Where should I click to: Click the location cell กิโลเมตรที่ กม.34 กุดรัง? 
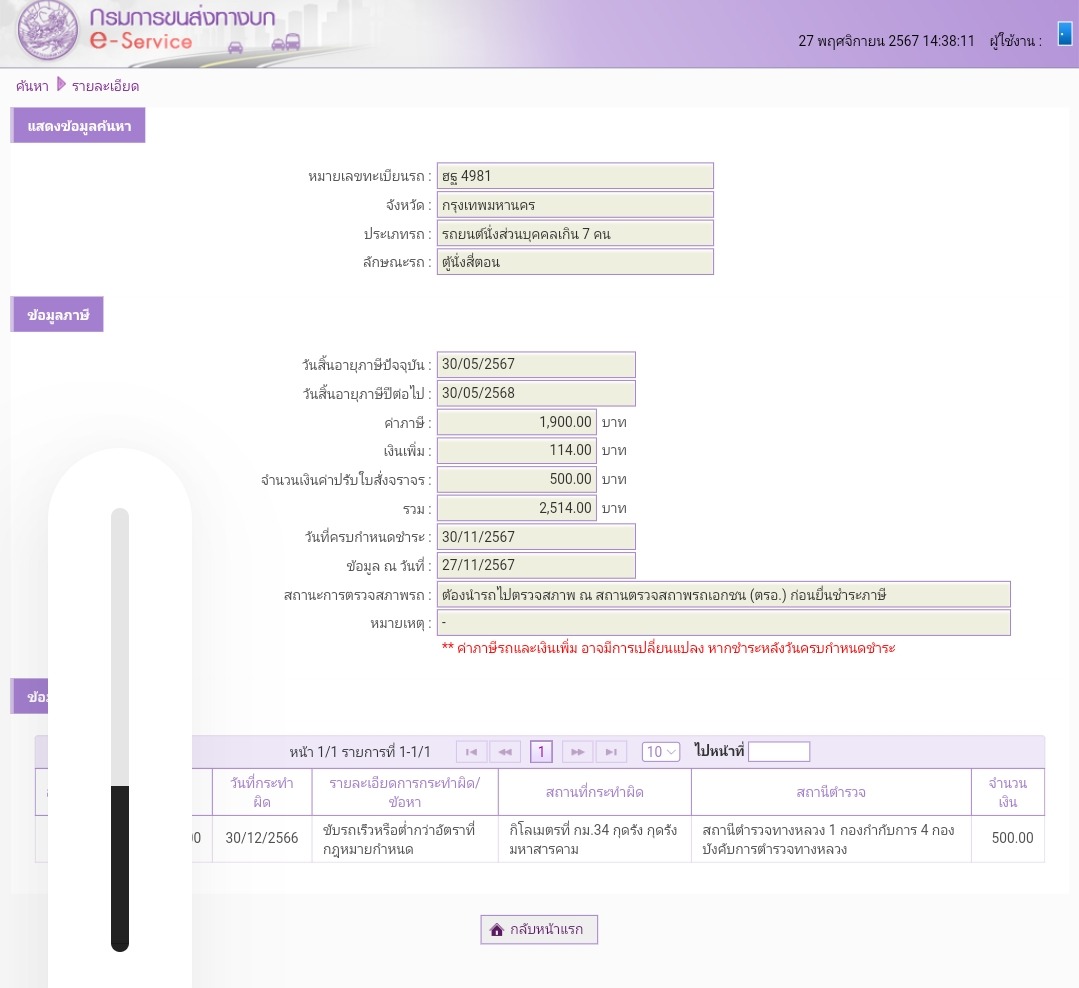[x=595, y=839]
